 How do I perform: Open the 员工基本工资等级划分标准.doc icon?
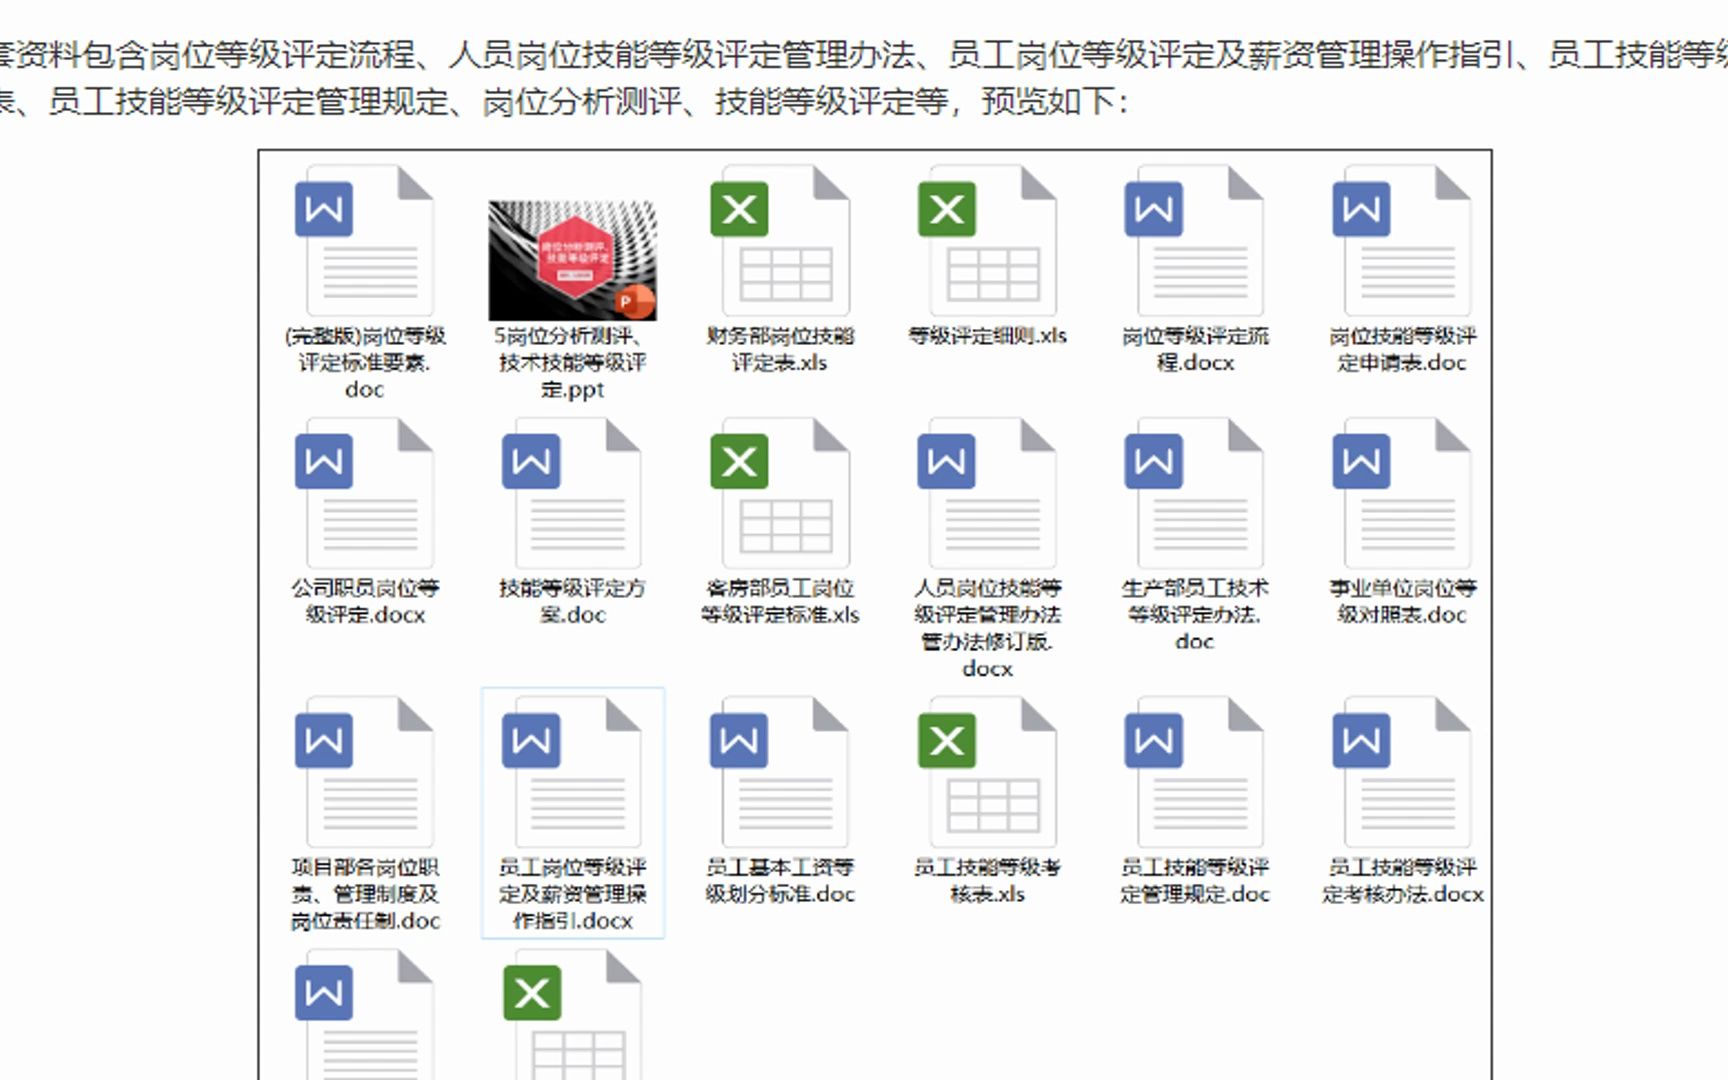click(780, 772)
